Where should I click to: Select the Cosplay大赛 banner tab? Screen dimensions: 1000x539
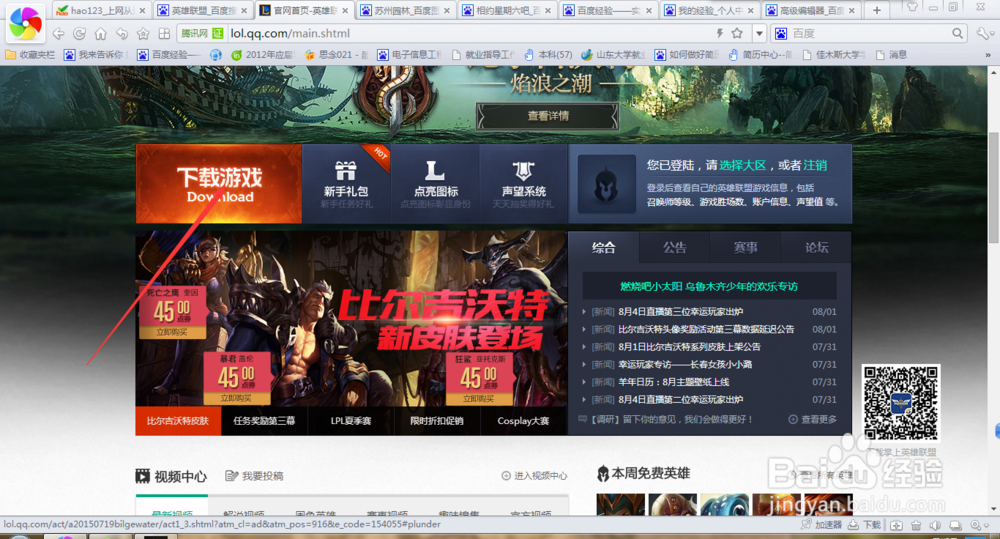click(523, 421)
